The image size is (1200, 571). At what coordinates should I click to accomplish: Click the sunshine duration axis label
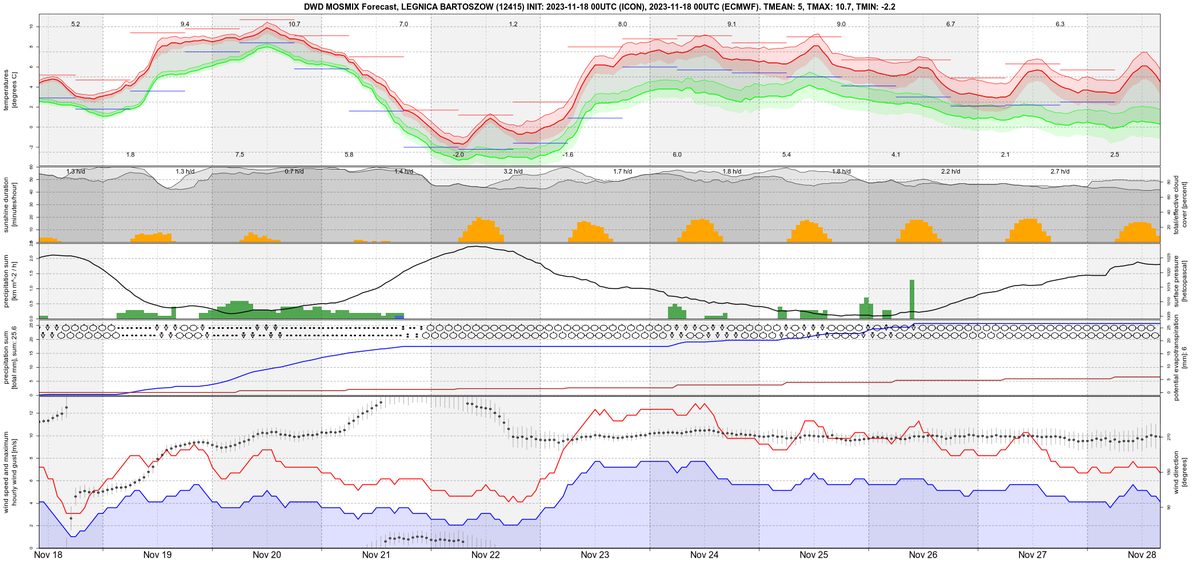click(x=12, y=206)
